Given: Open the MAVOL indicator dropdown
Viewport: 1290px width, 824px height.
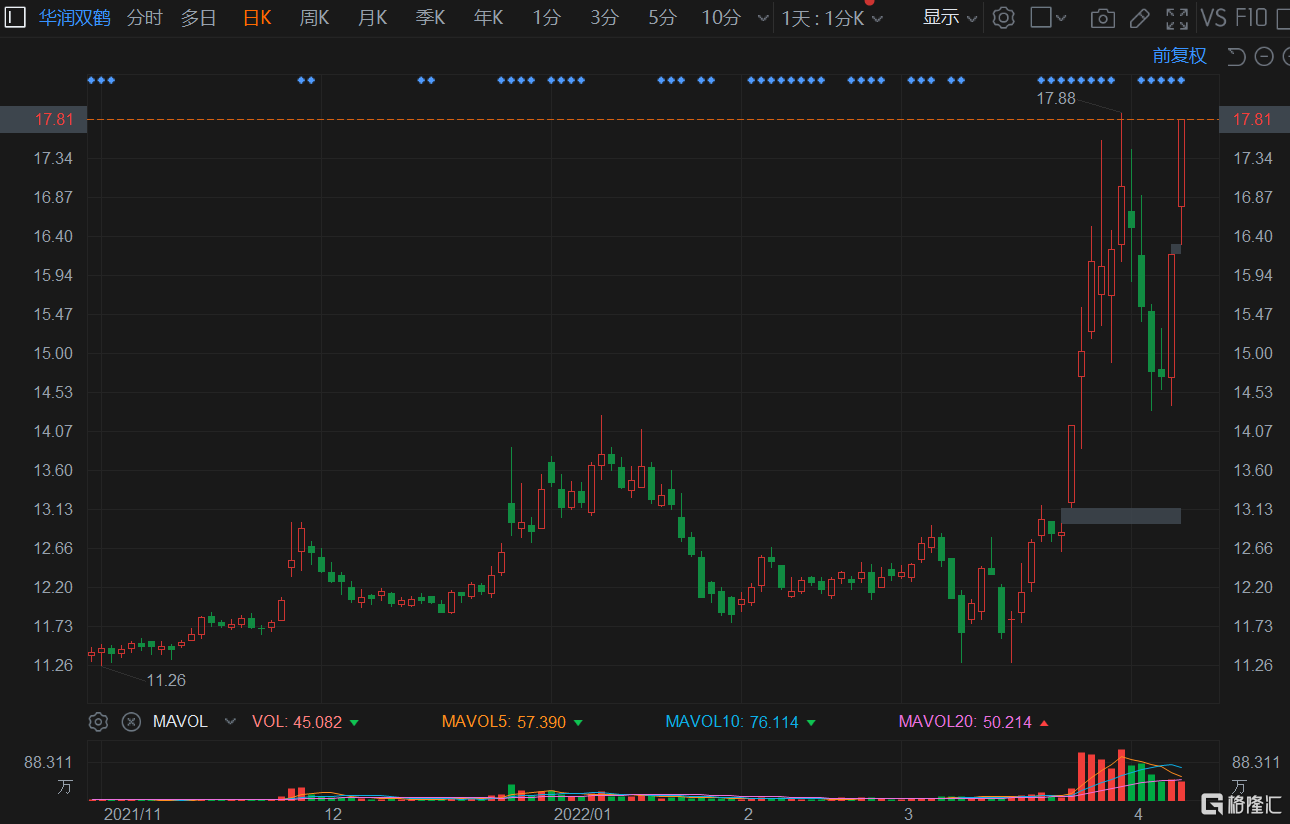Looking at the screenshot, I should [231, 722].
